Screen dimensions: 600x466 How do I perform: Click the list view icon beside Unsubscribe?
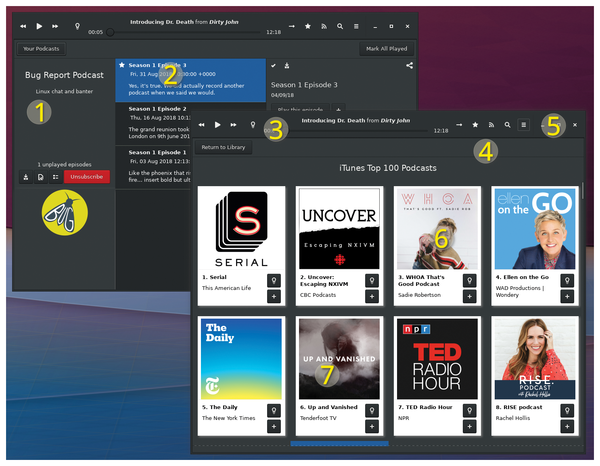click(x=55, y=177)
